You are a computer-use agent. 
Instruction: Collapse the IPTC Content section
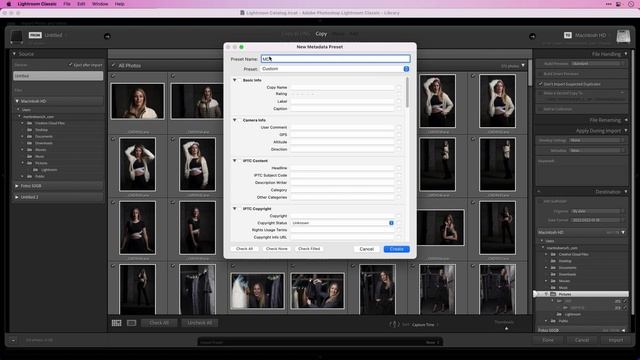click(x=235, y=160)
